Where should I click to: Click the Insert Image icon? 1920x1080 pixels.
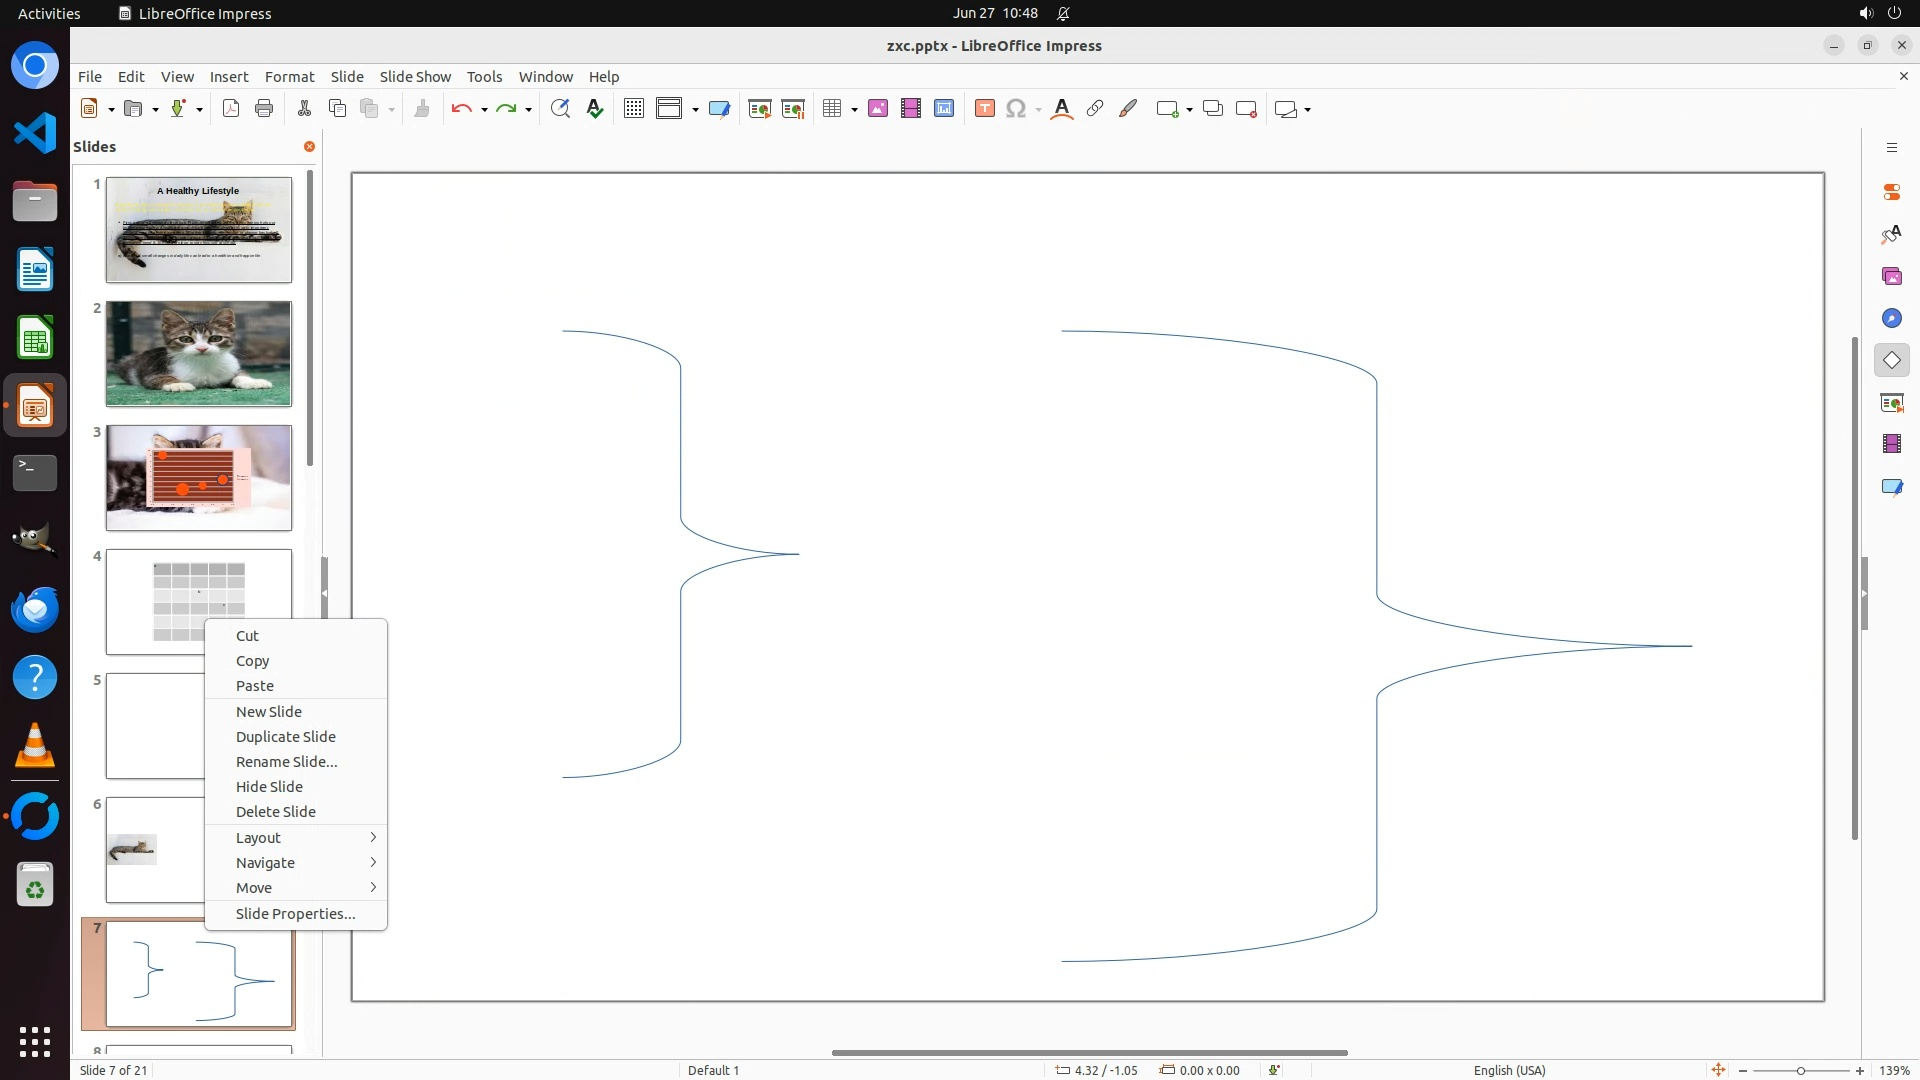(x=878, y=109)
